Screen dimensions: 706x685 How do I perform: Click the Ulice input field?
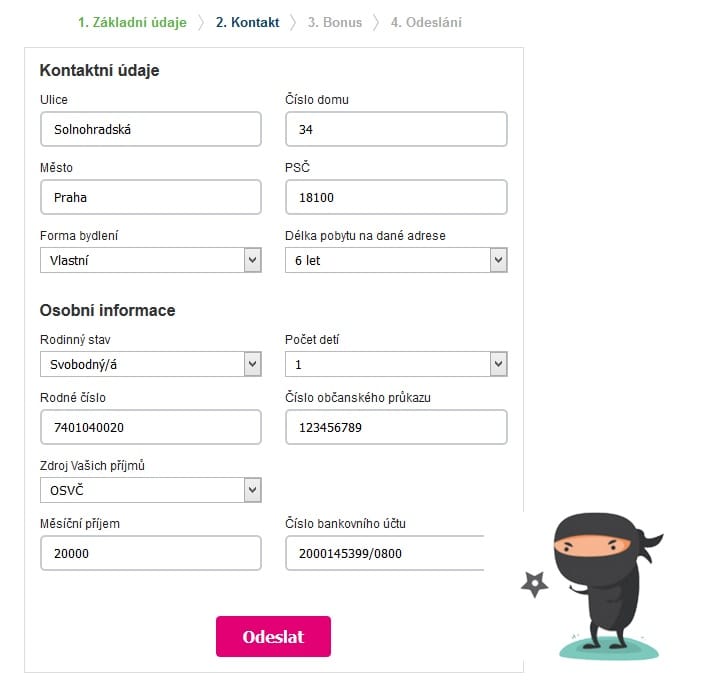coord(151,129)
